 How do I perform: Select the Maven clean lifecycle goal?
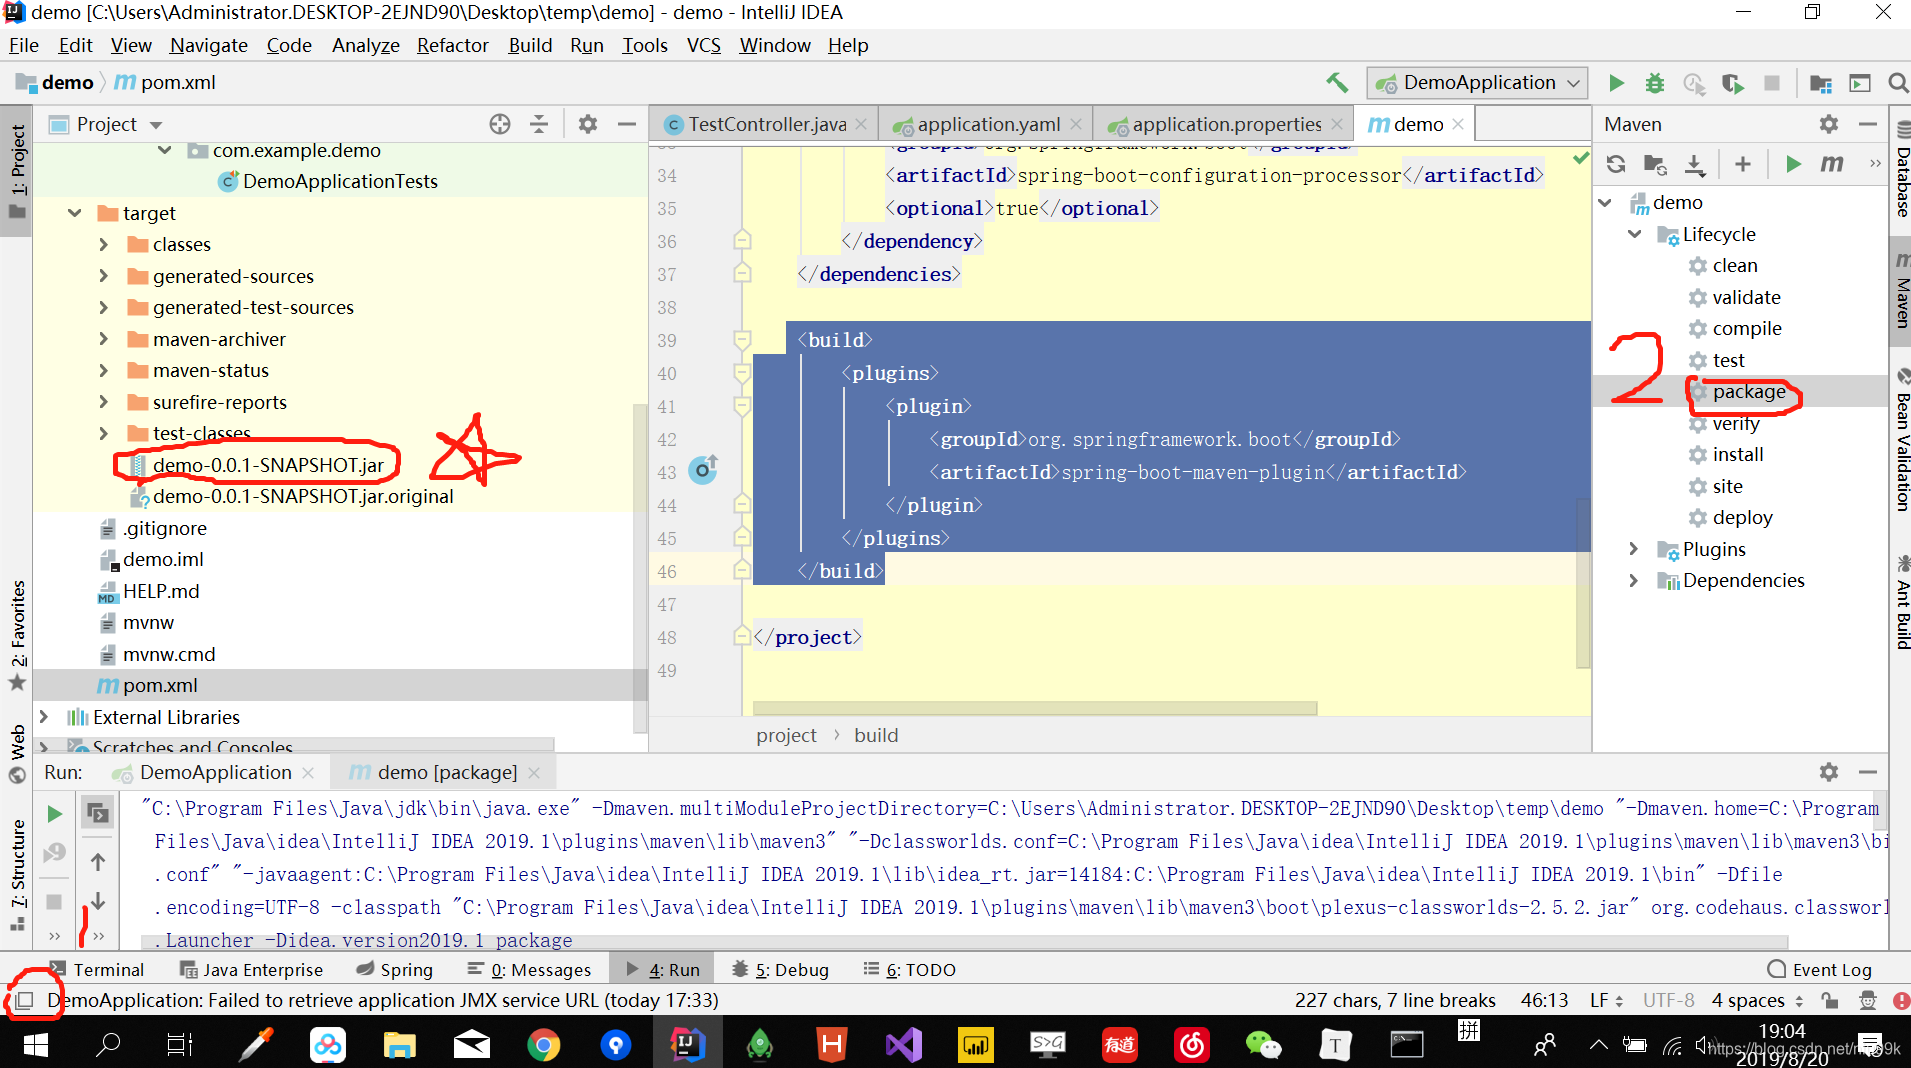point(1734,265)
